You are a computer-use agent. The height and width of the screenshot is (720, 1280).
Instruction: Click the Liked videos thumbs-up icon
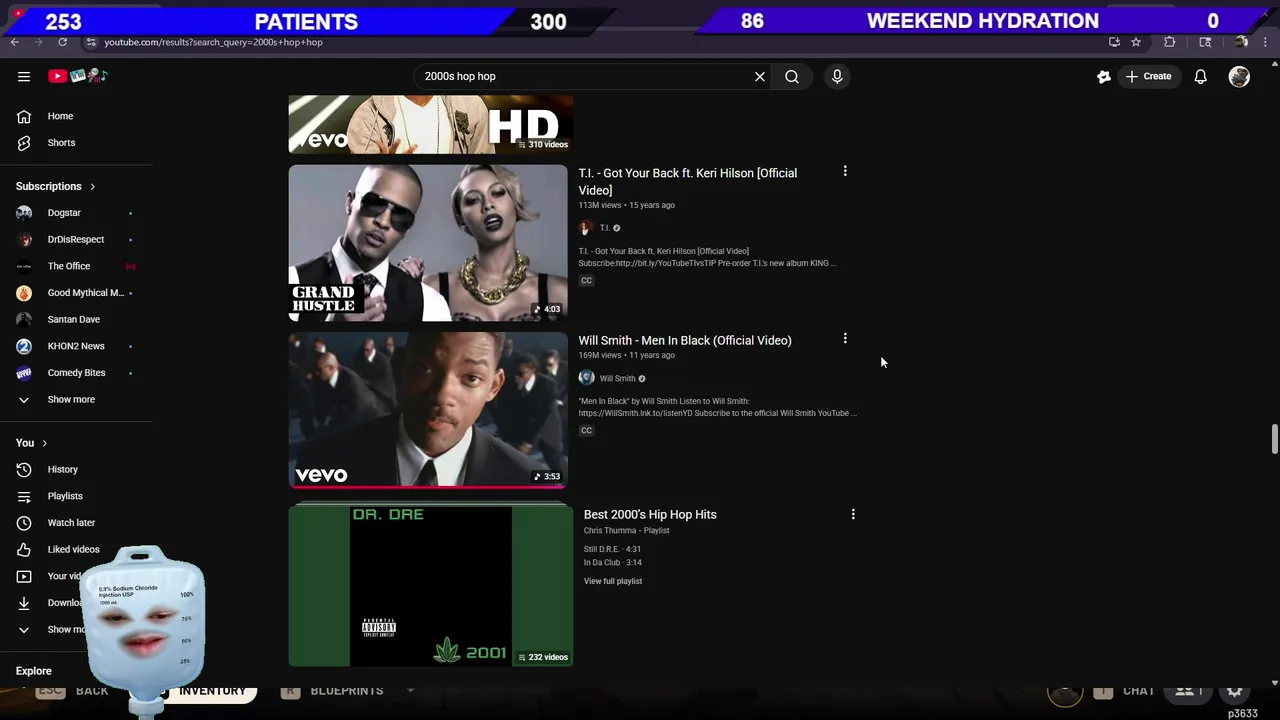[24, 549]
